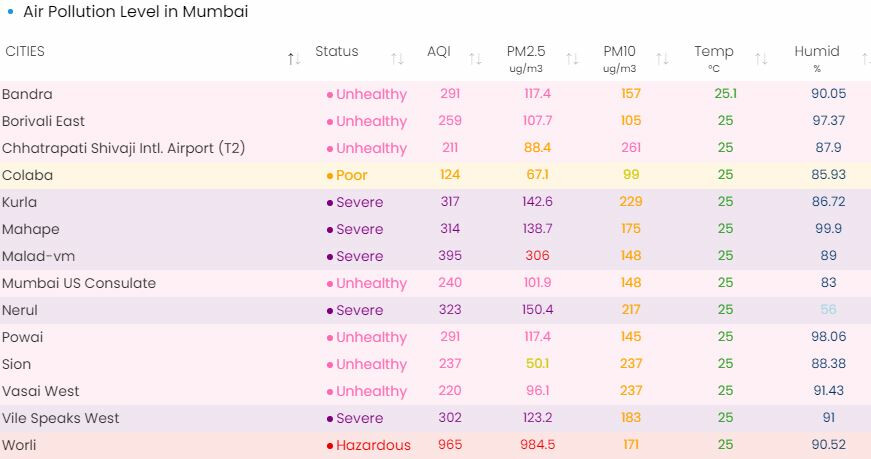Open Borivali East city link
Screen dimensions: 871x459
tap(43, 121)
